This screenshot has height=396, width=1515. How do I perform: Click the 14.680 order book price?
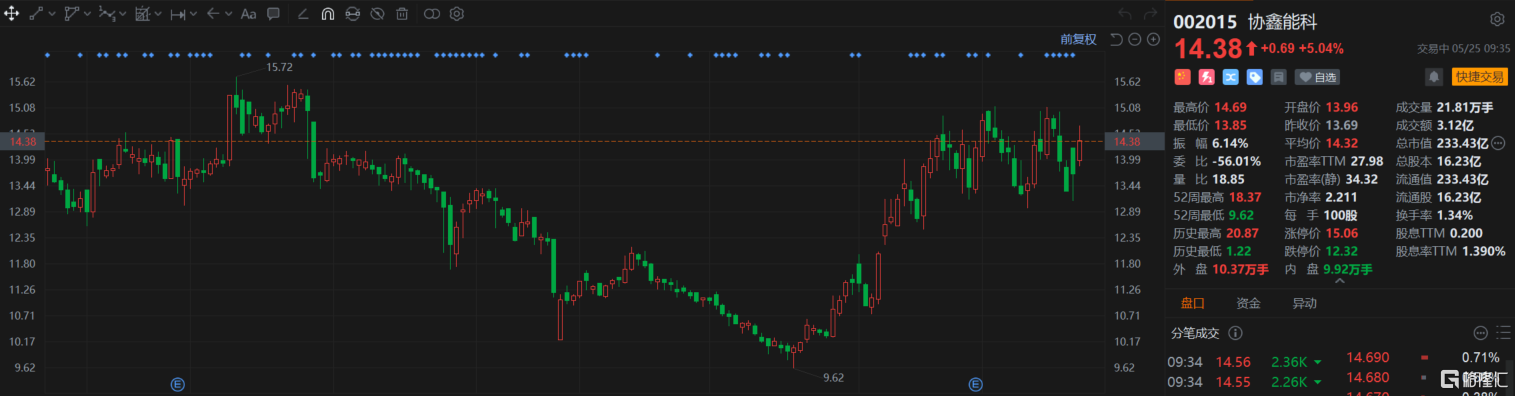pos(1368,376)
